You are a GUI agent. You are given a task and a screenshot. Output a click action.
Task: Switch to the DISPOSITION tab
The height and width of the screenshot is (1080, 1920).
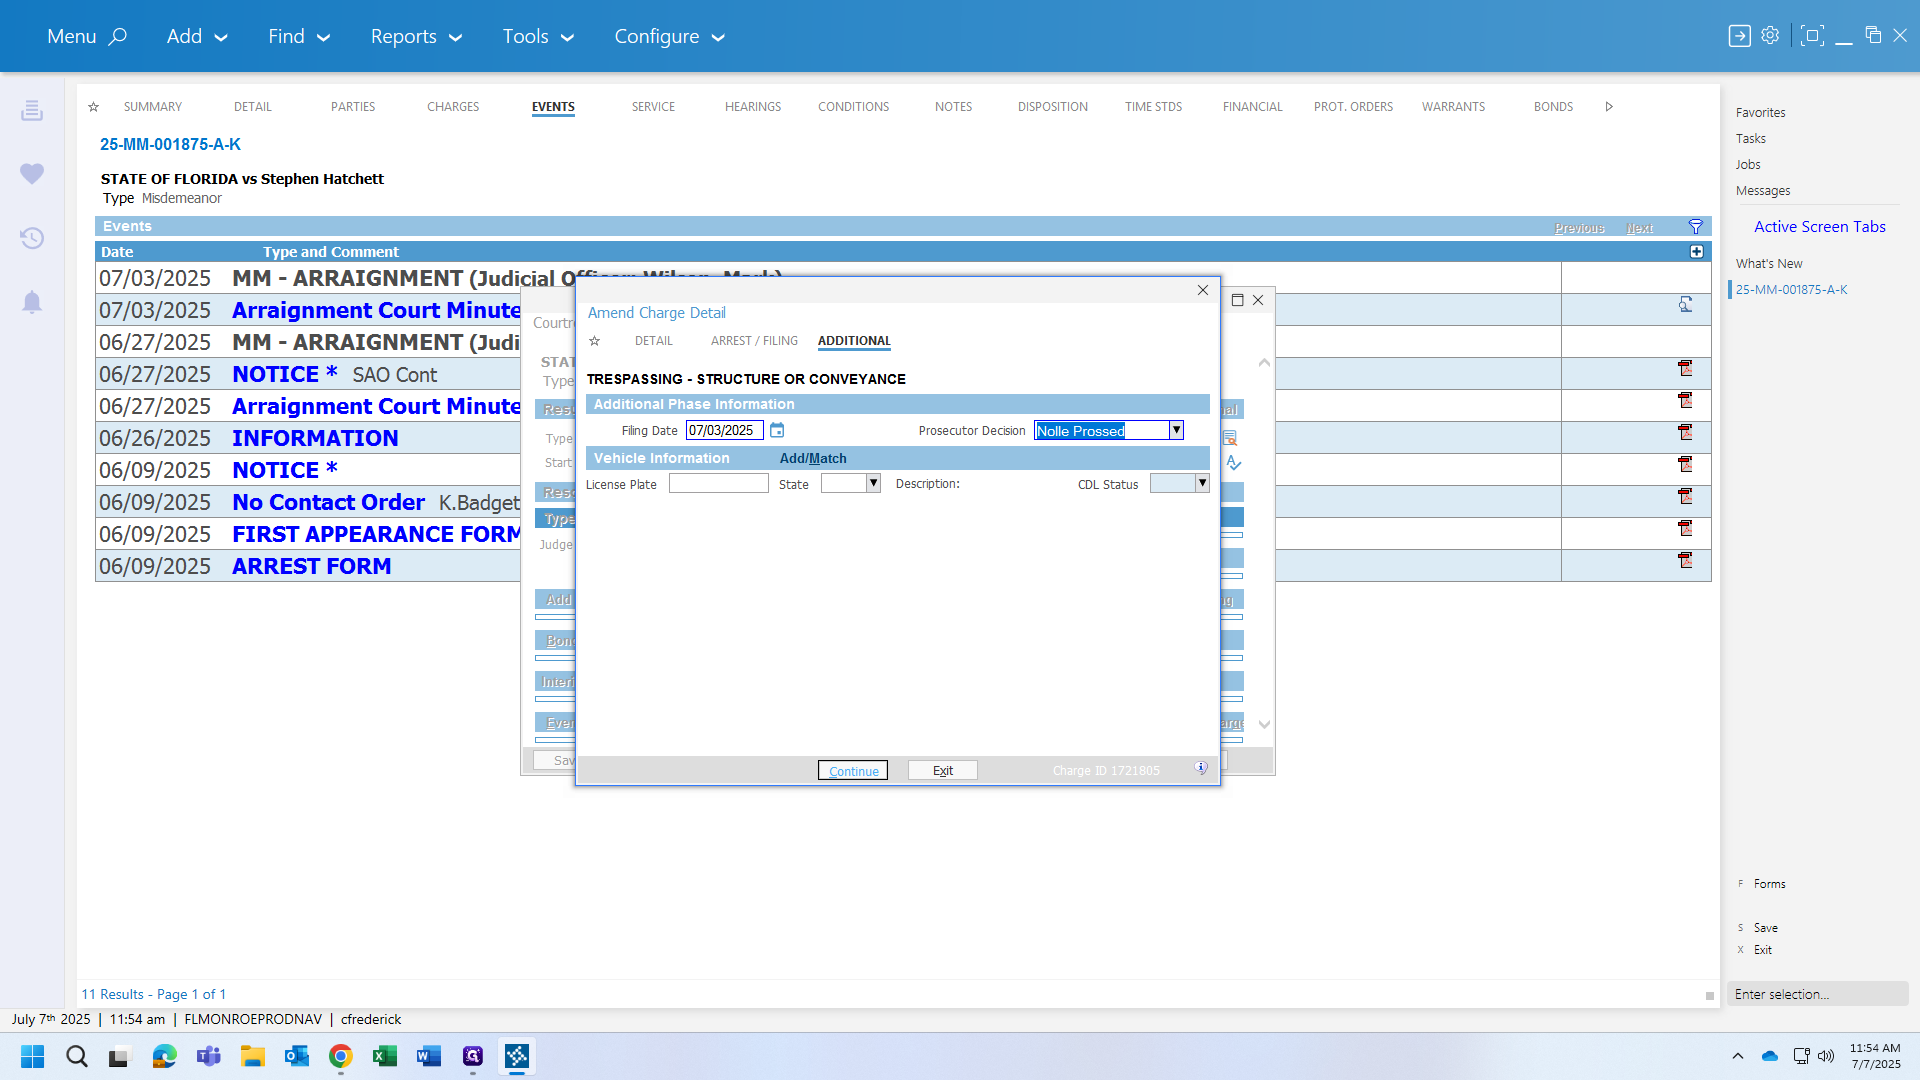point(1053,106)
